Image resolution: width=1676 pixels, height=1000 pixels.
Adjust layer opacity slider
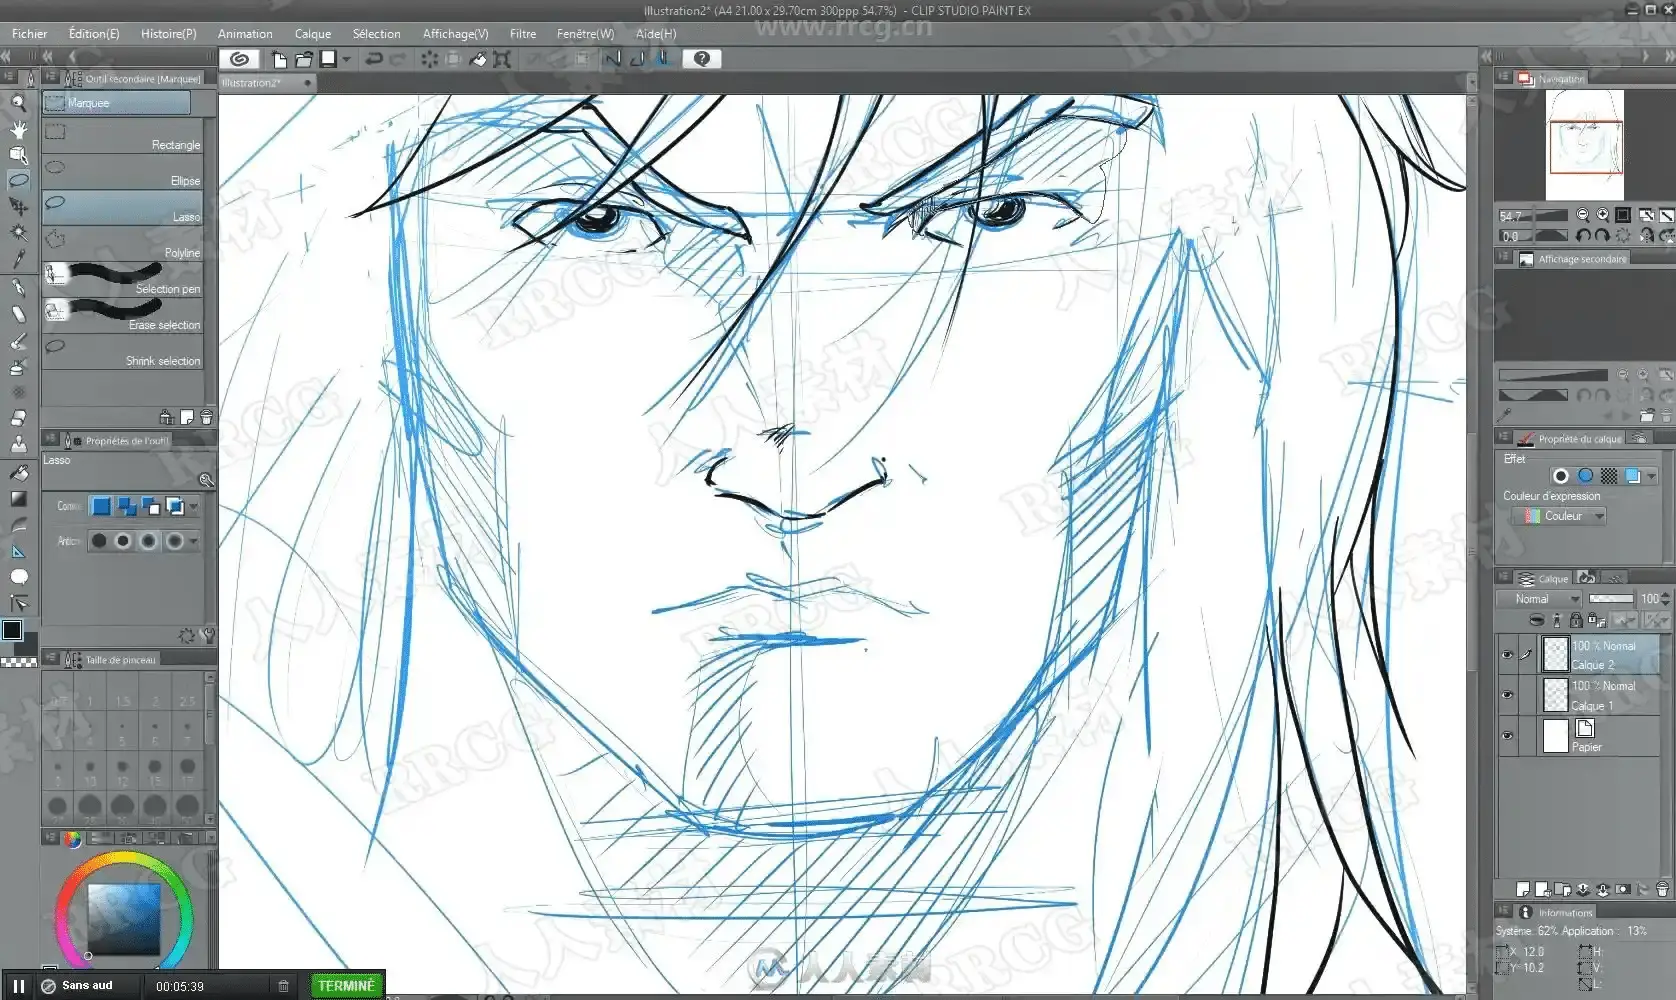click(x=1610, y=599)
